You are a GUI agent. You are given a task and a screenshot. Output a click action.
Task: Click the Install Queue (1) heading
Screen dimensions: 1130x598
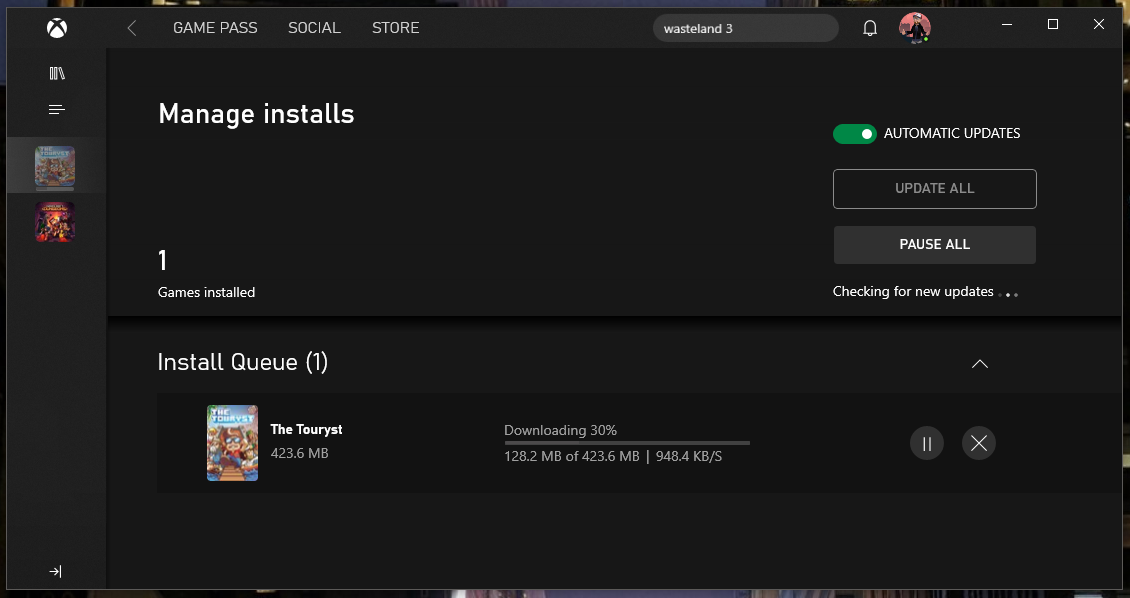click(243, 362)
